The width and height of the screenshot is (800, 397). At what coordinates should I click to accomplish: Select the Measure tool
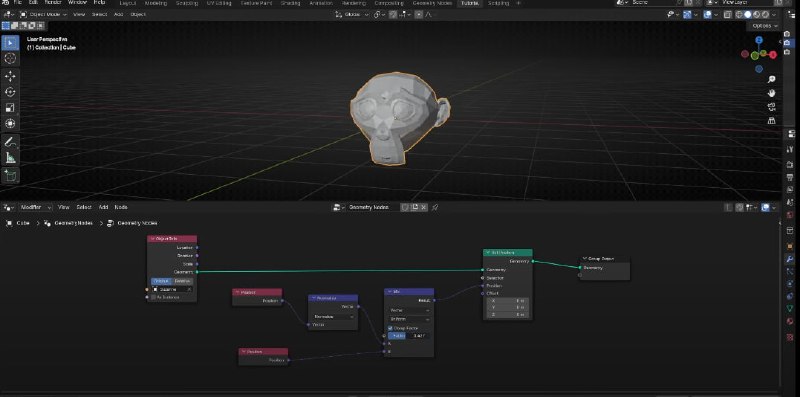point(10,158)
